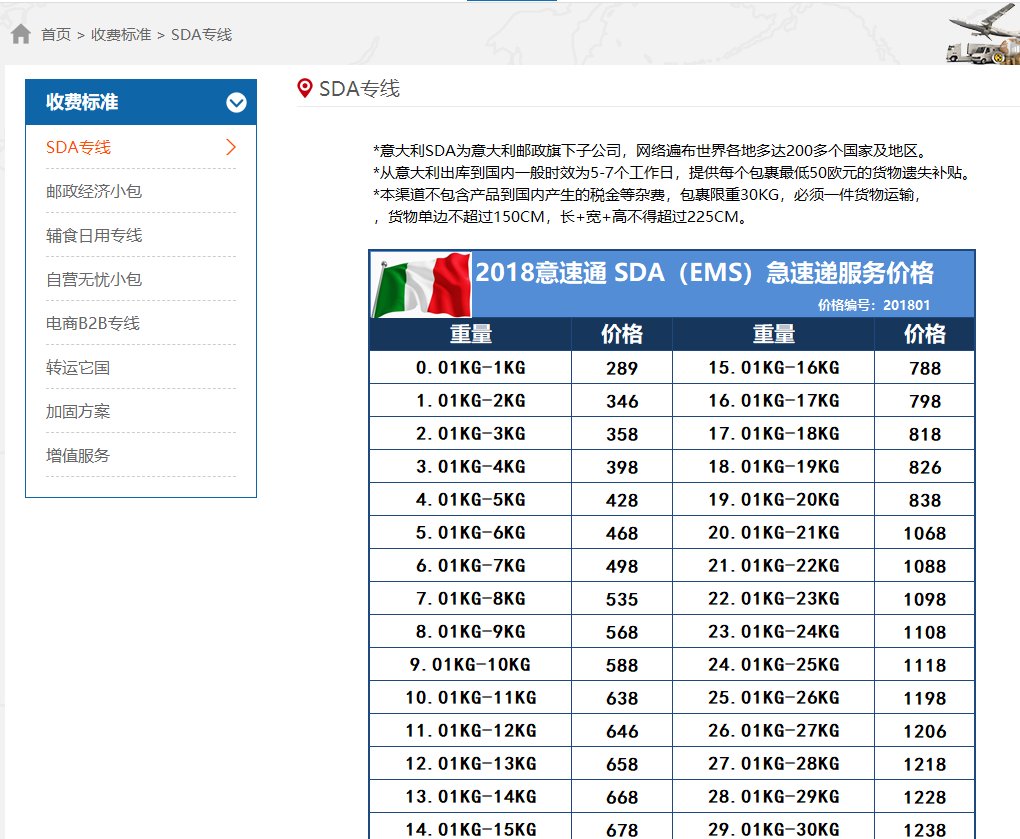Click the price cell 428
Image resolution: width=1020 pixels, height=839 pixels.
pos(622,500)
